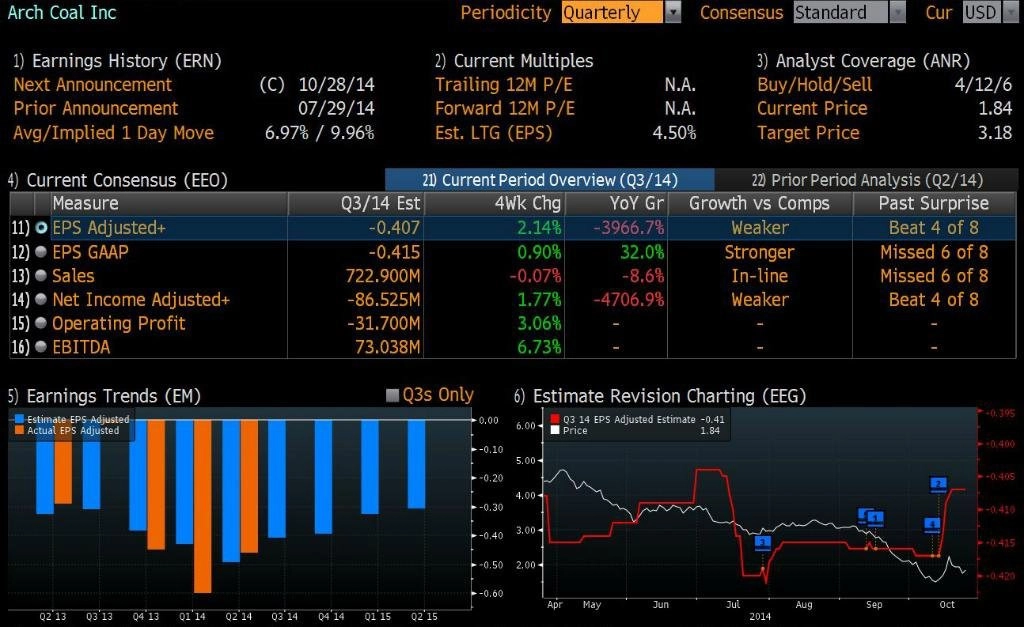
Task: Click the Buy/Hold/Sell value 4/12/6
Action: point(983,85)
